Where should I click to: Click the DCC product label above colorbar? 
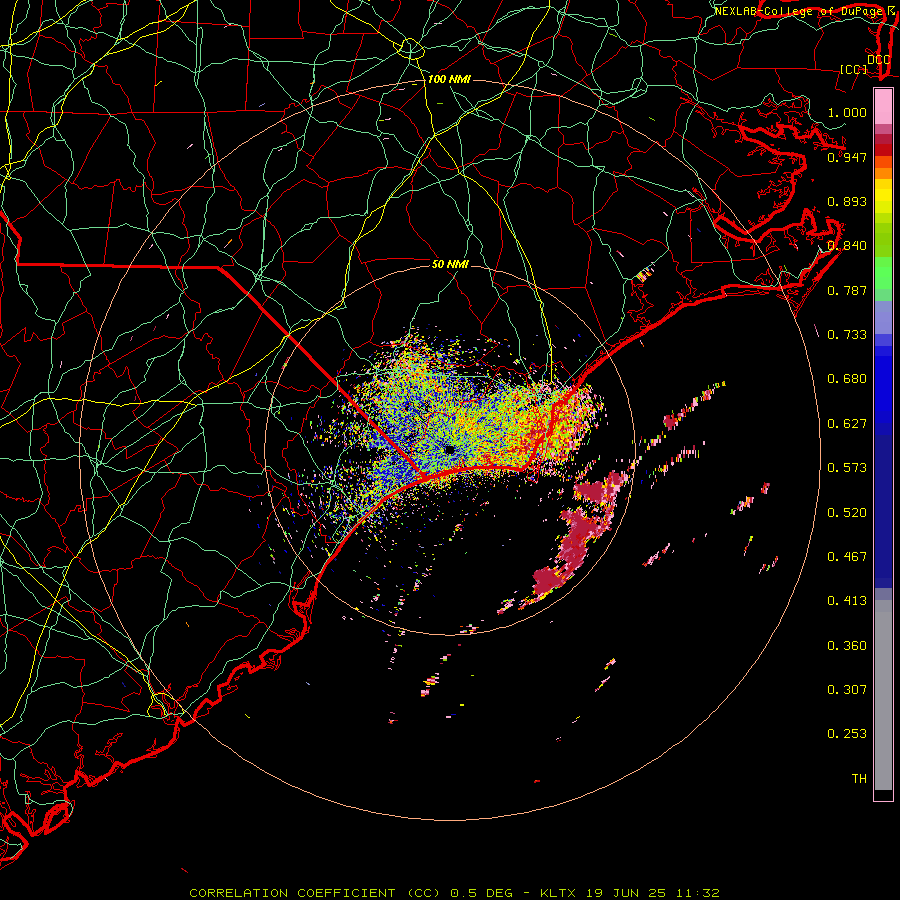[x=878, y=59]
